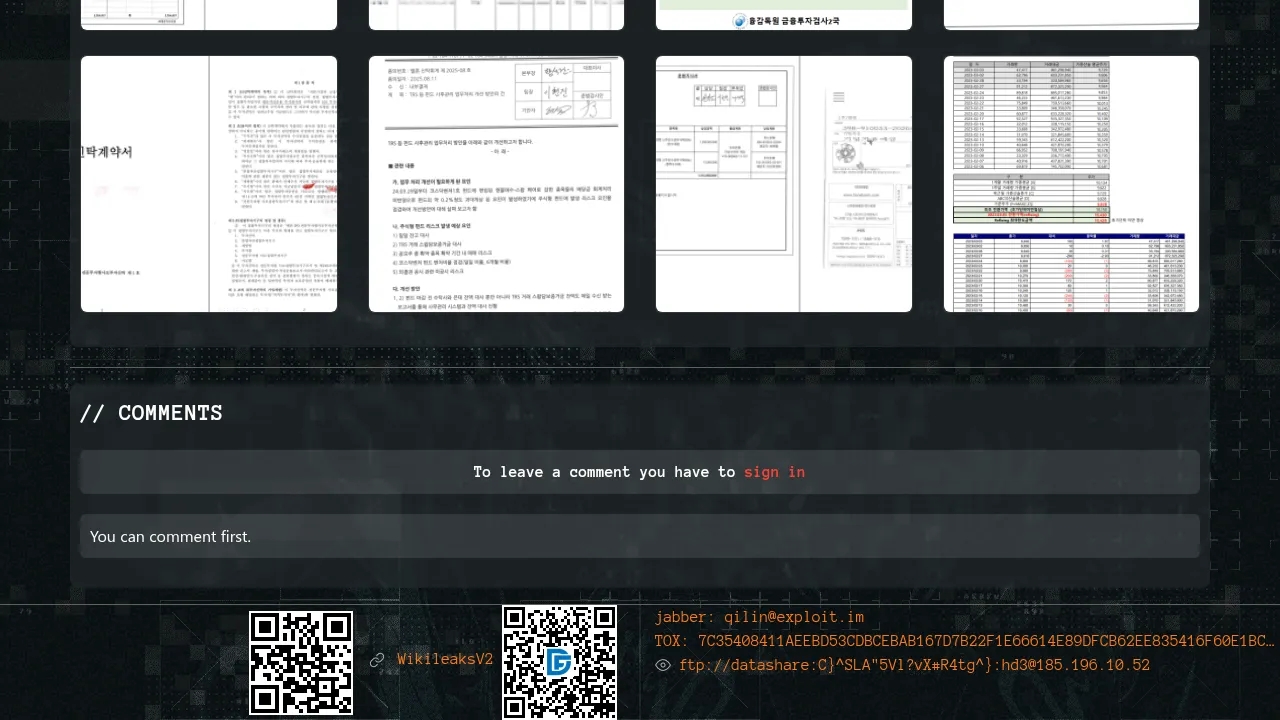Screen dimensions: 1280x720
Task: Click the "// COMMENTS" section heading
Action: (151, 413)
